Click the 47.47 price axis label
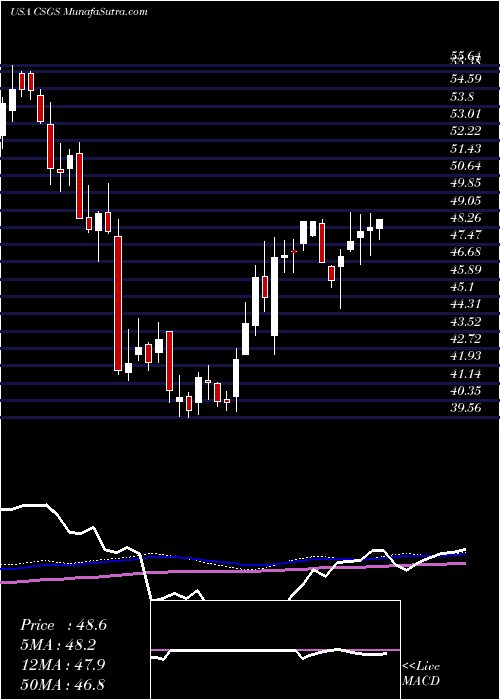The width and height of the screenshot is (500, 700). 466,235
